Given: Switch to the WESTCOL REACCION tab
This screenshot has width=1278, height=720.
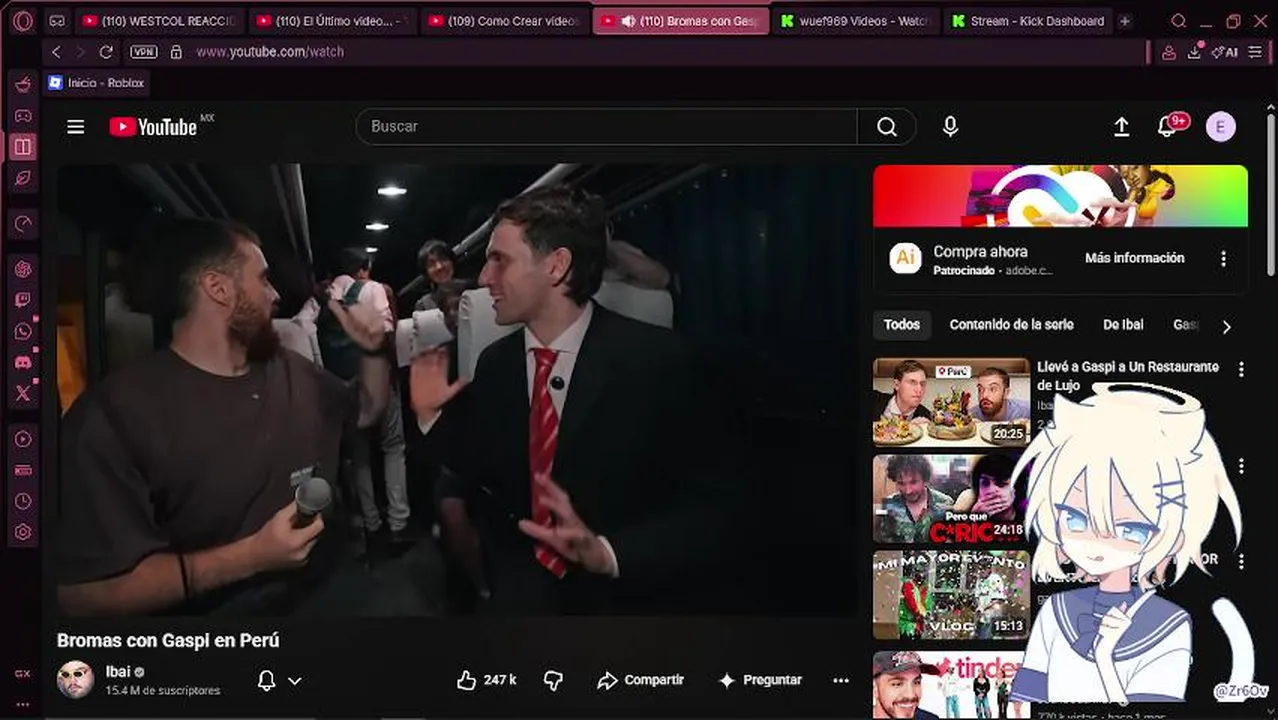Looking at the screenshot, I should [x=160, y=21].
